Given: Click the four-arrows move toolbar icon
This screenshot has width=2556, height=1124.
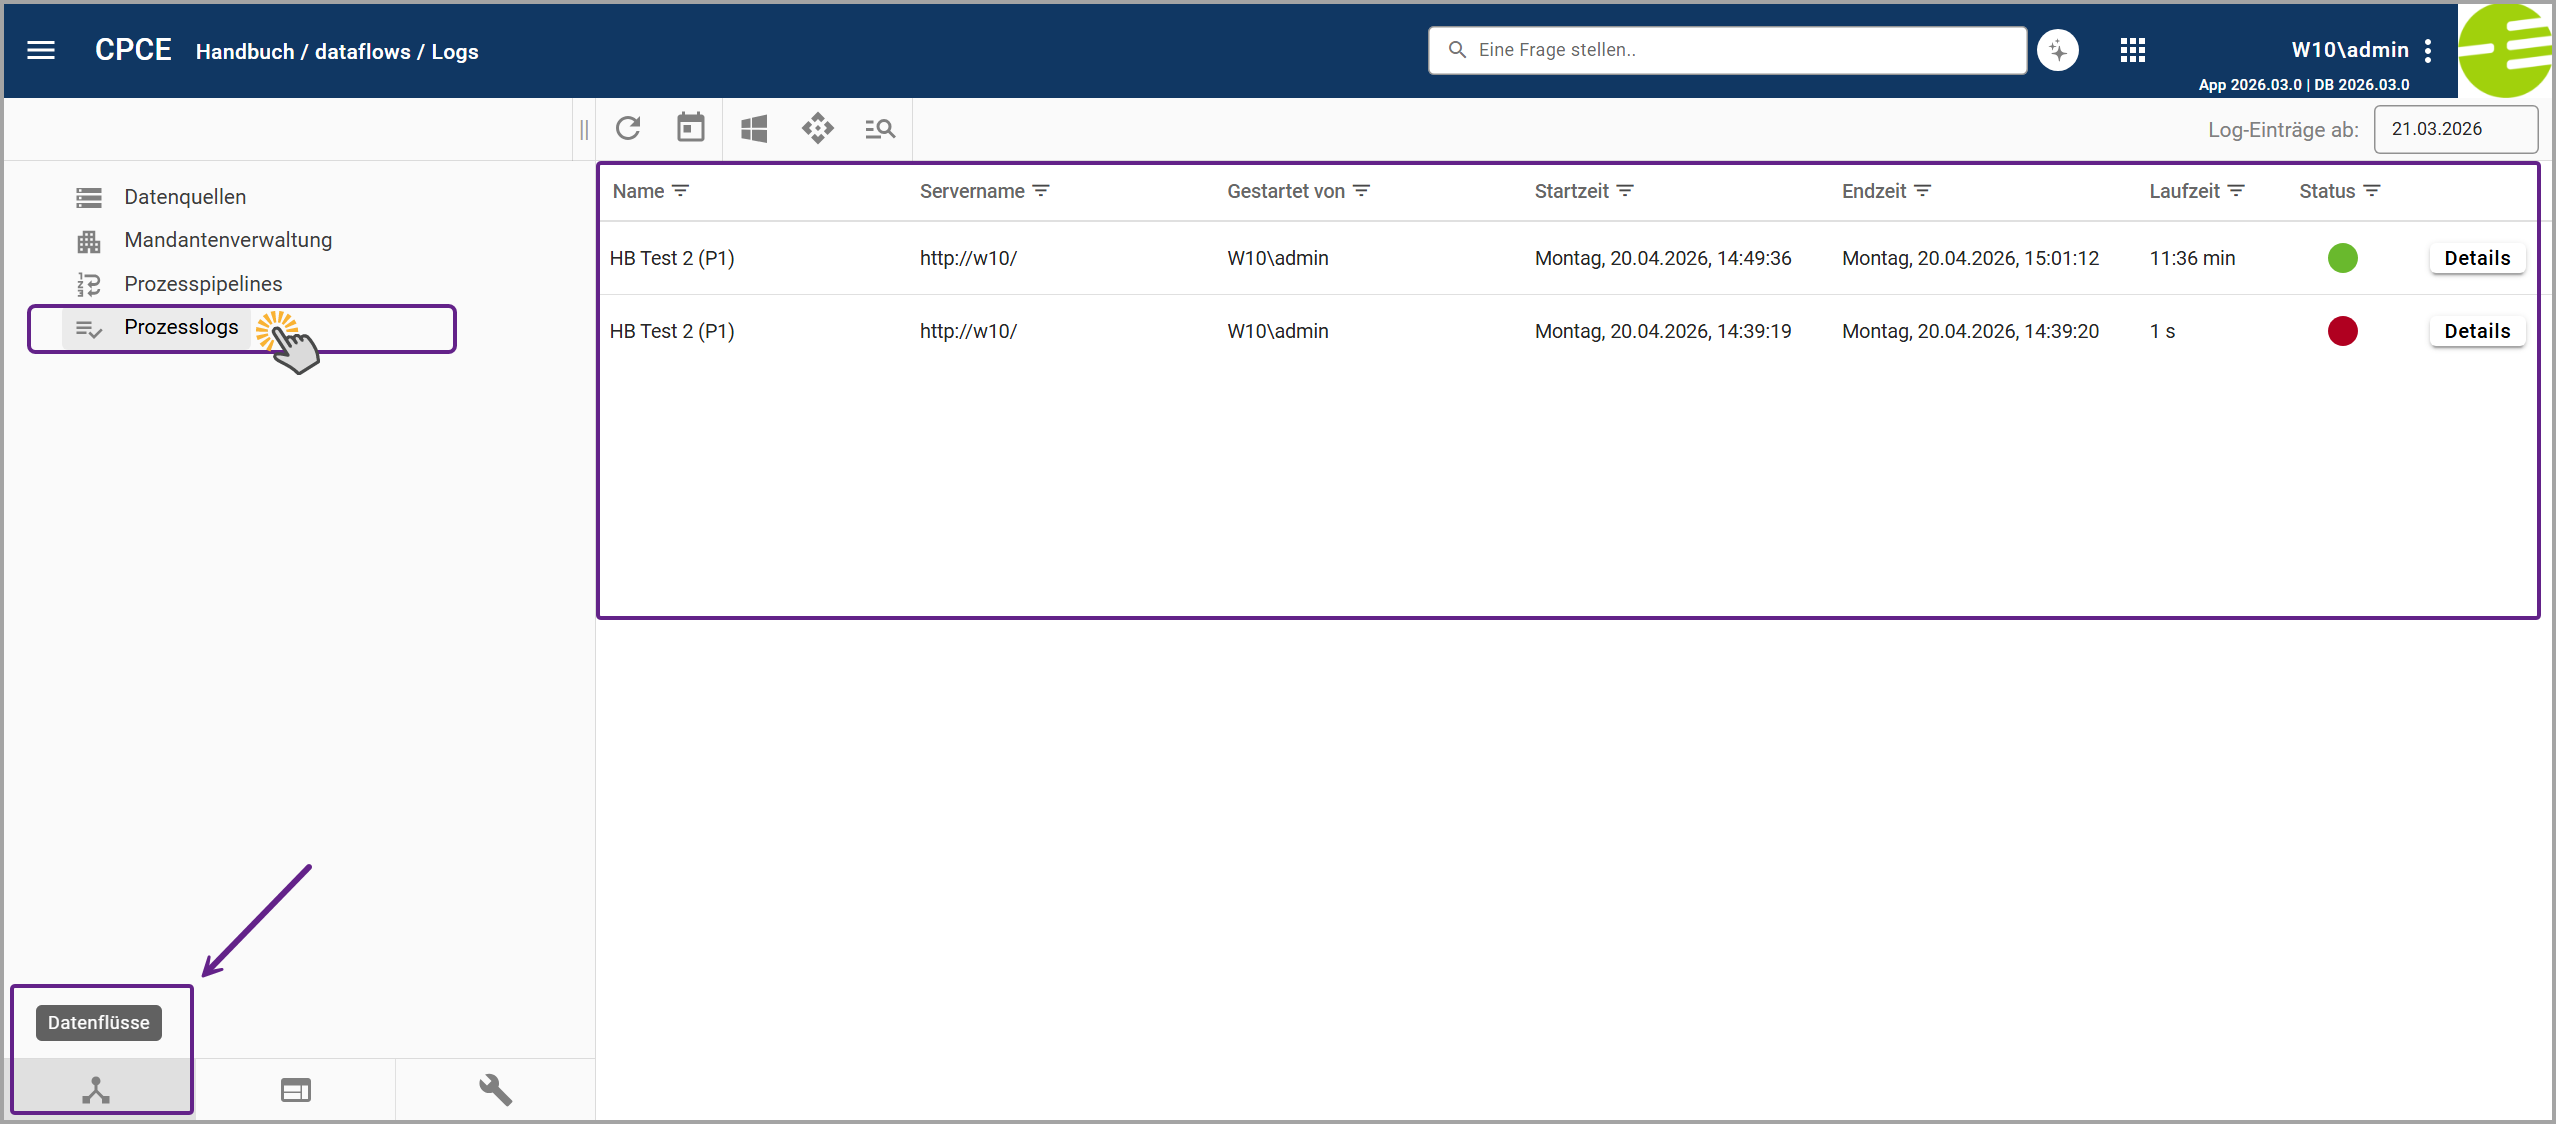Looking at the screenshot, I should 817,129.
